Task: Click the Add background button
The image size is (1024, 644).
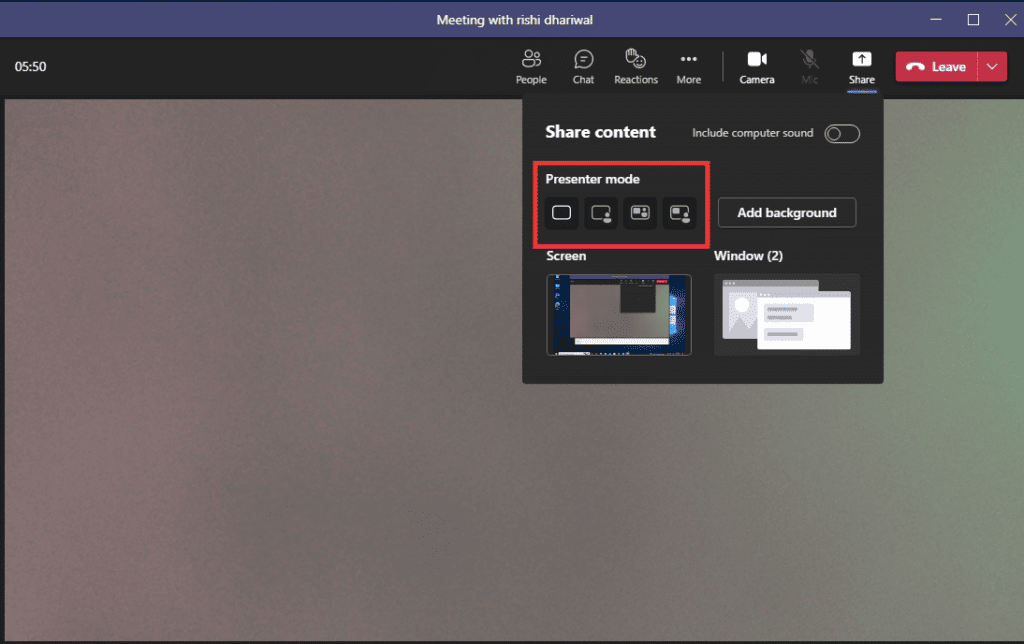Action: coord(786,212)
